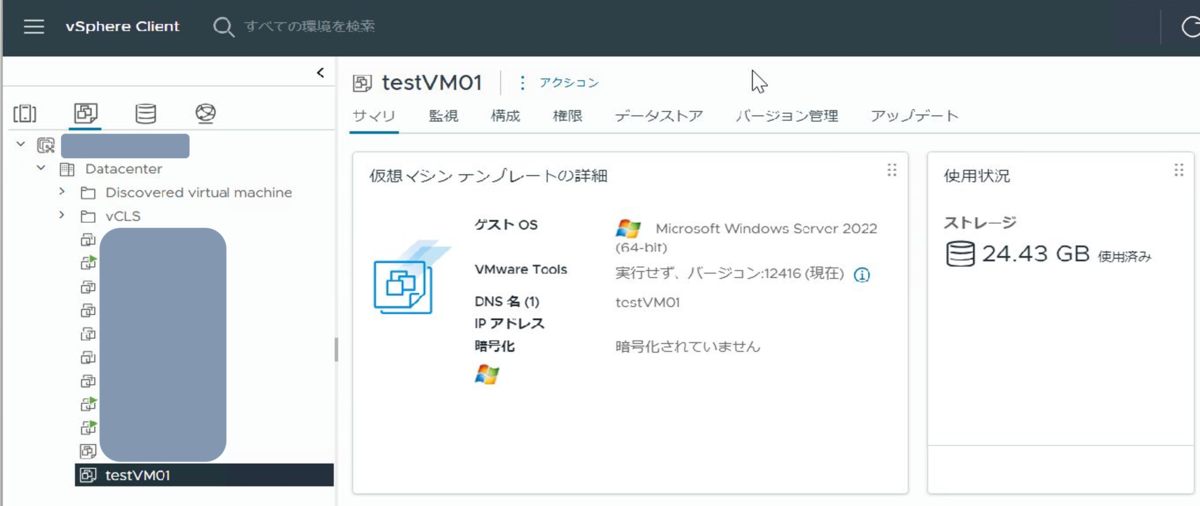1200x506 pixels.
Task: Click the vCenter server icon in tree
Action: 46,145
